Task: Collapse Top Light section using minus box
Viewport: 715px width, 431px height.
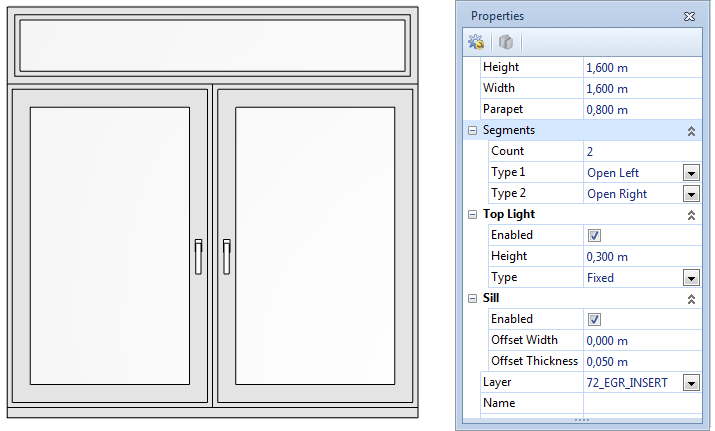Action: point(472,214)
